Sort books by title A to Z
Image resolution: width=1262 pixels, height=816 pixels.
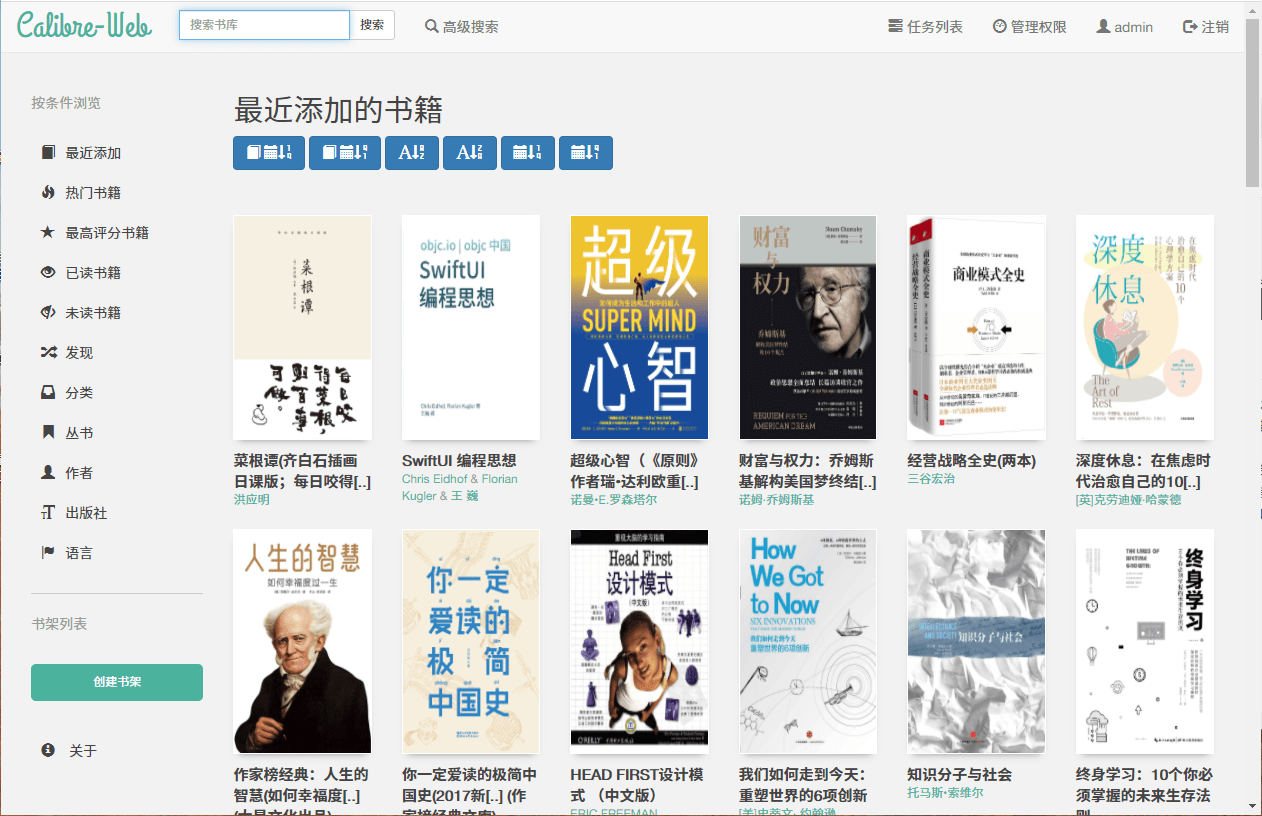pyautogui.click(x=411, y=153)
